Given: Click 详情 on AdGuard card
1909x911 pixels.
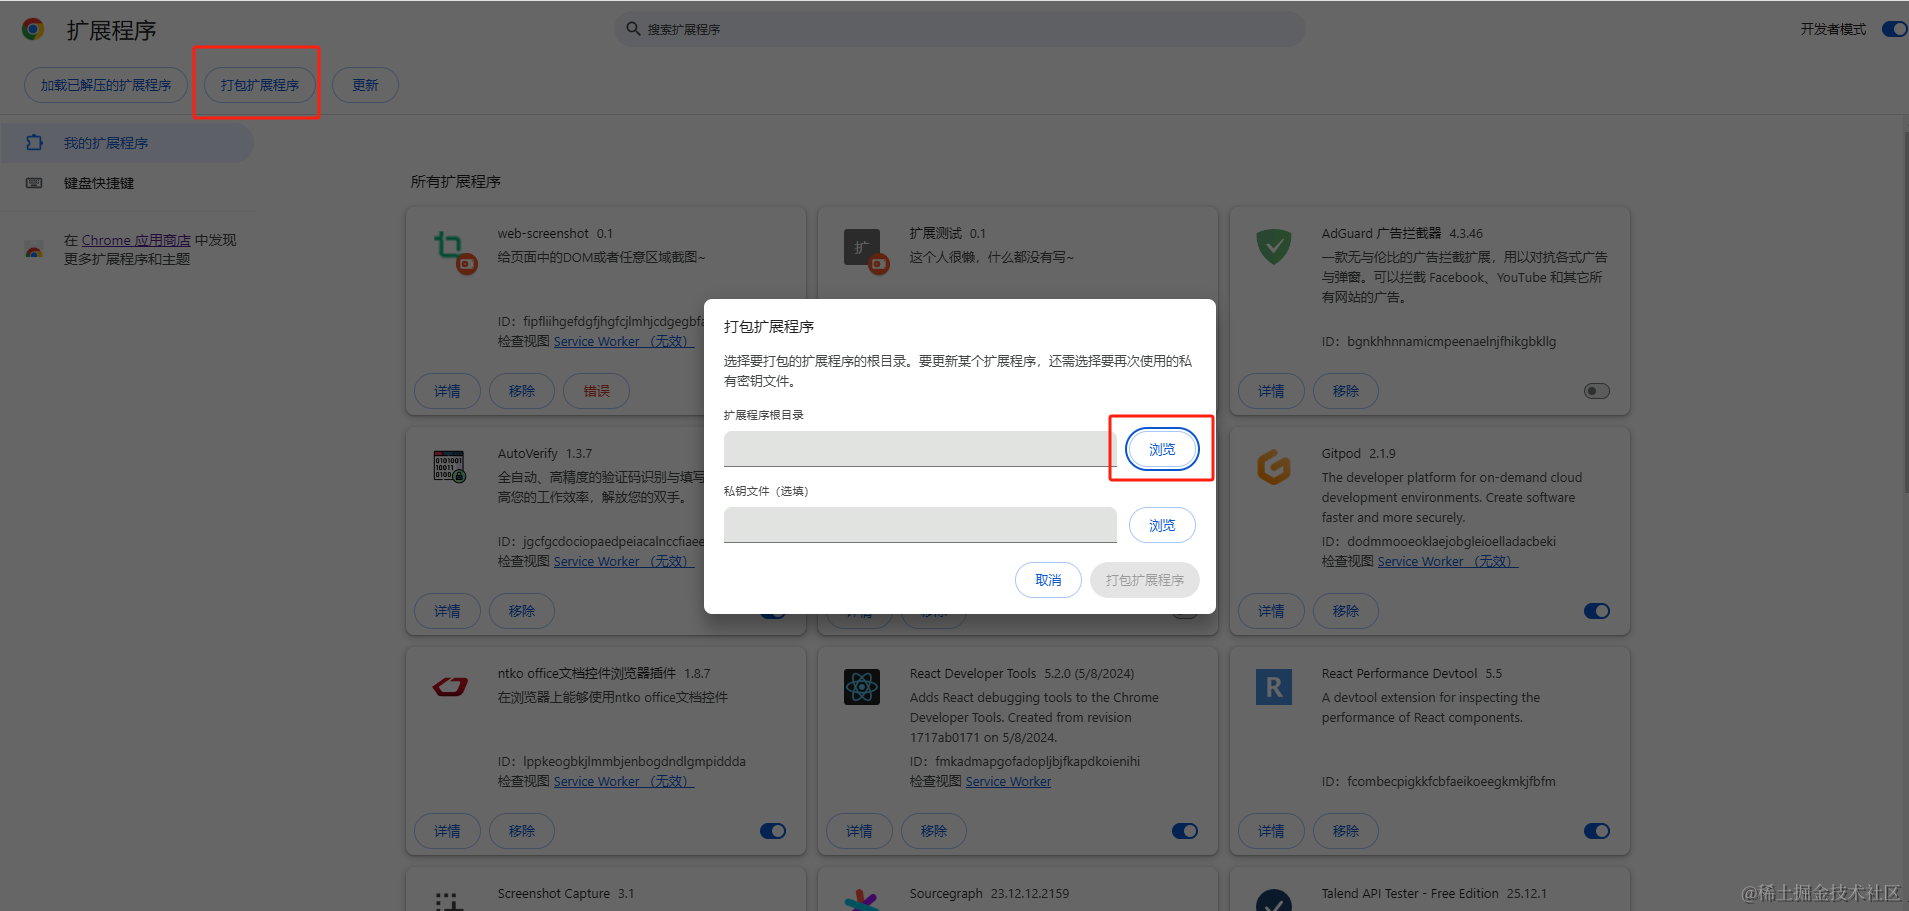Looking at the screenshot, I should click(1272, 391).
